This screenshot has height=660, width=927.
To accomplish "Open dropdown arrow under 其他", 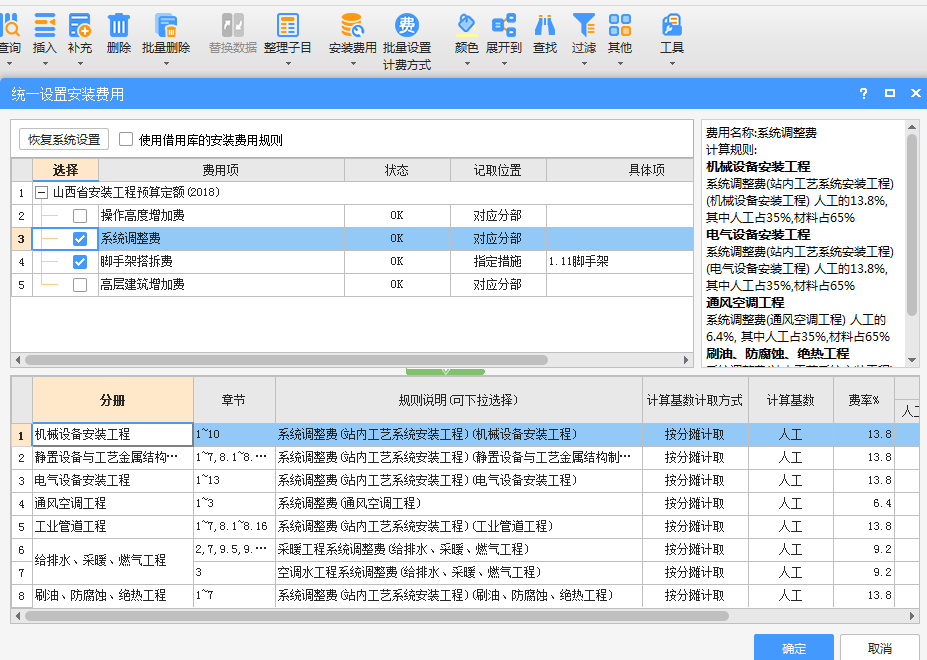I will tap(620, 63).
